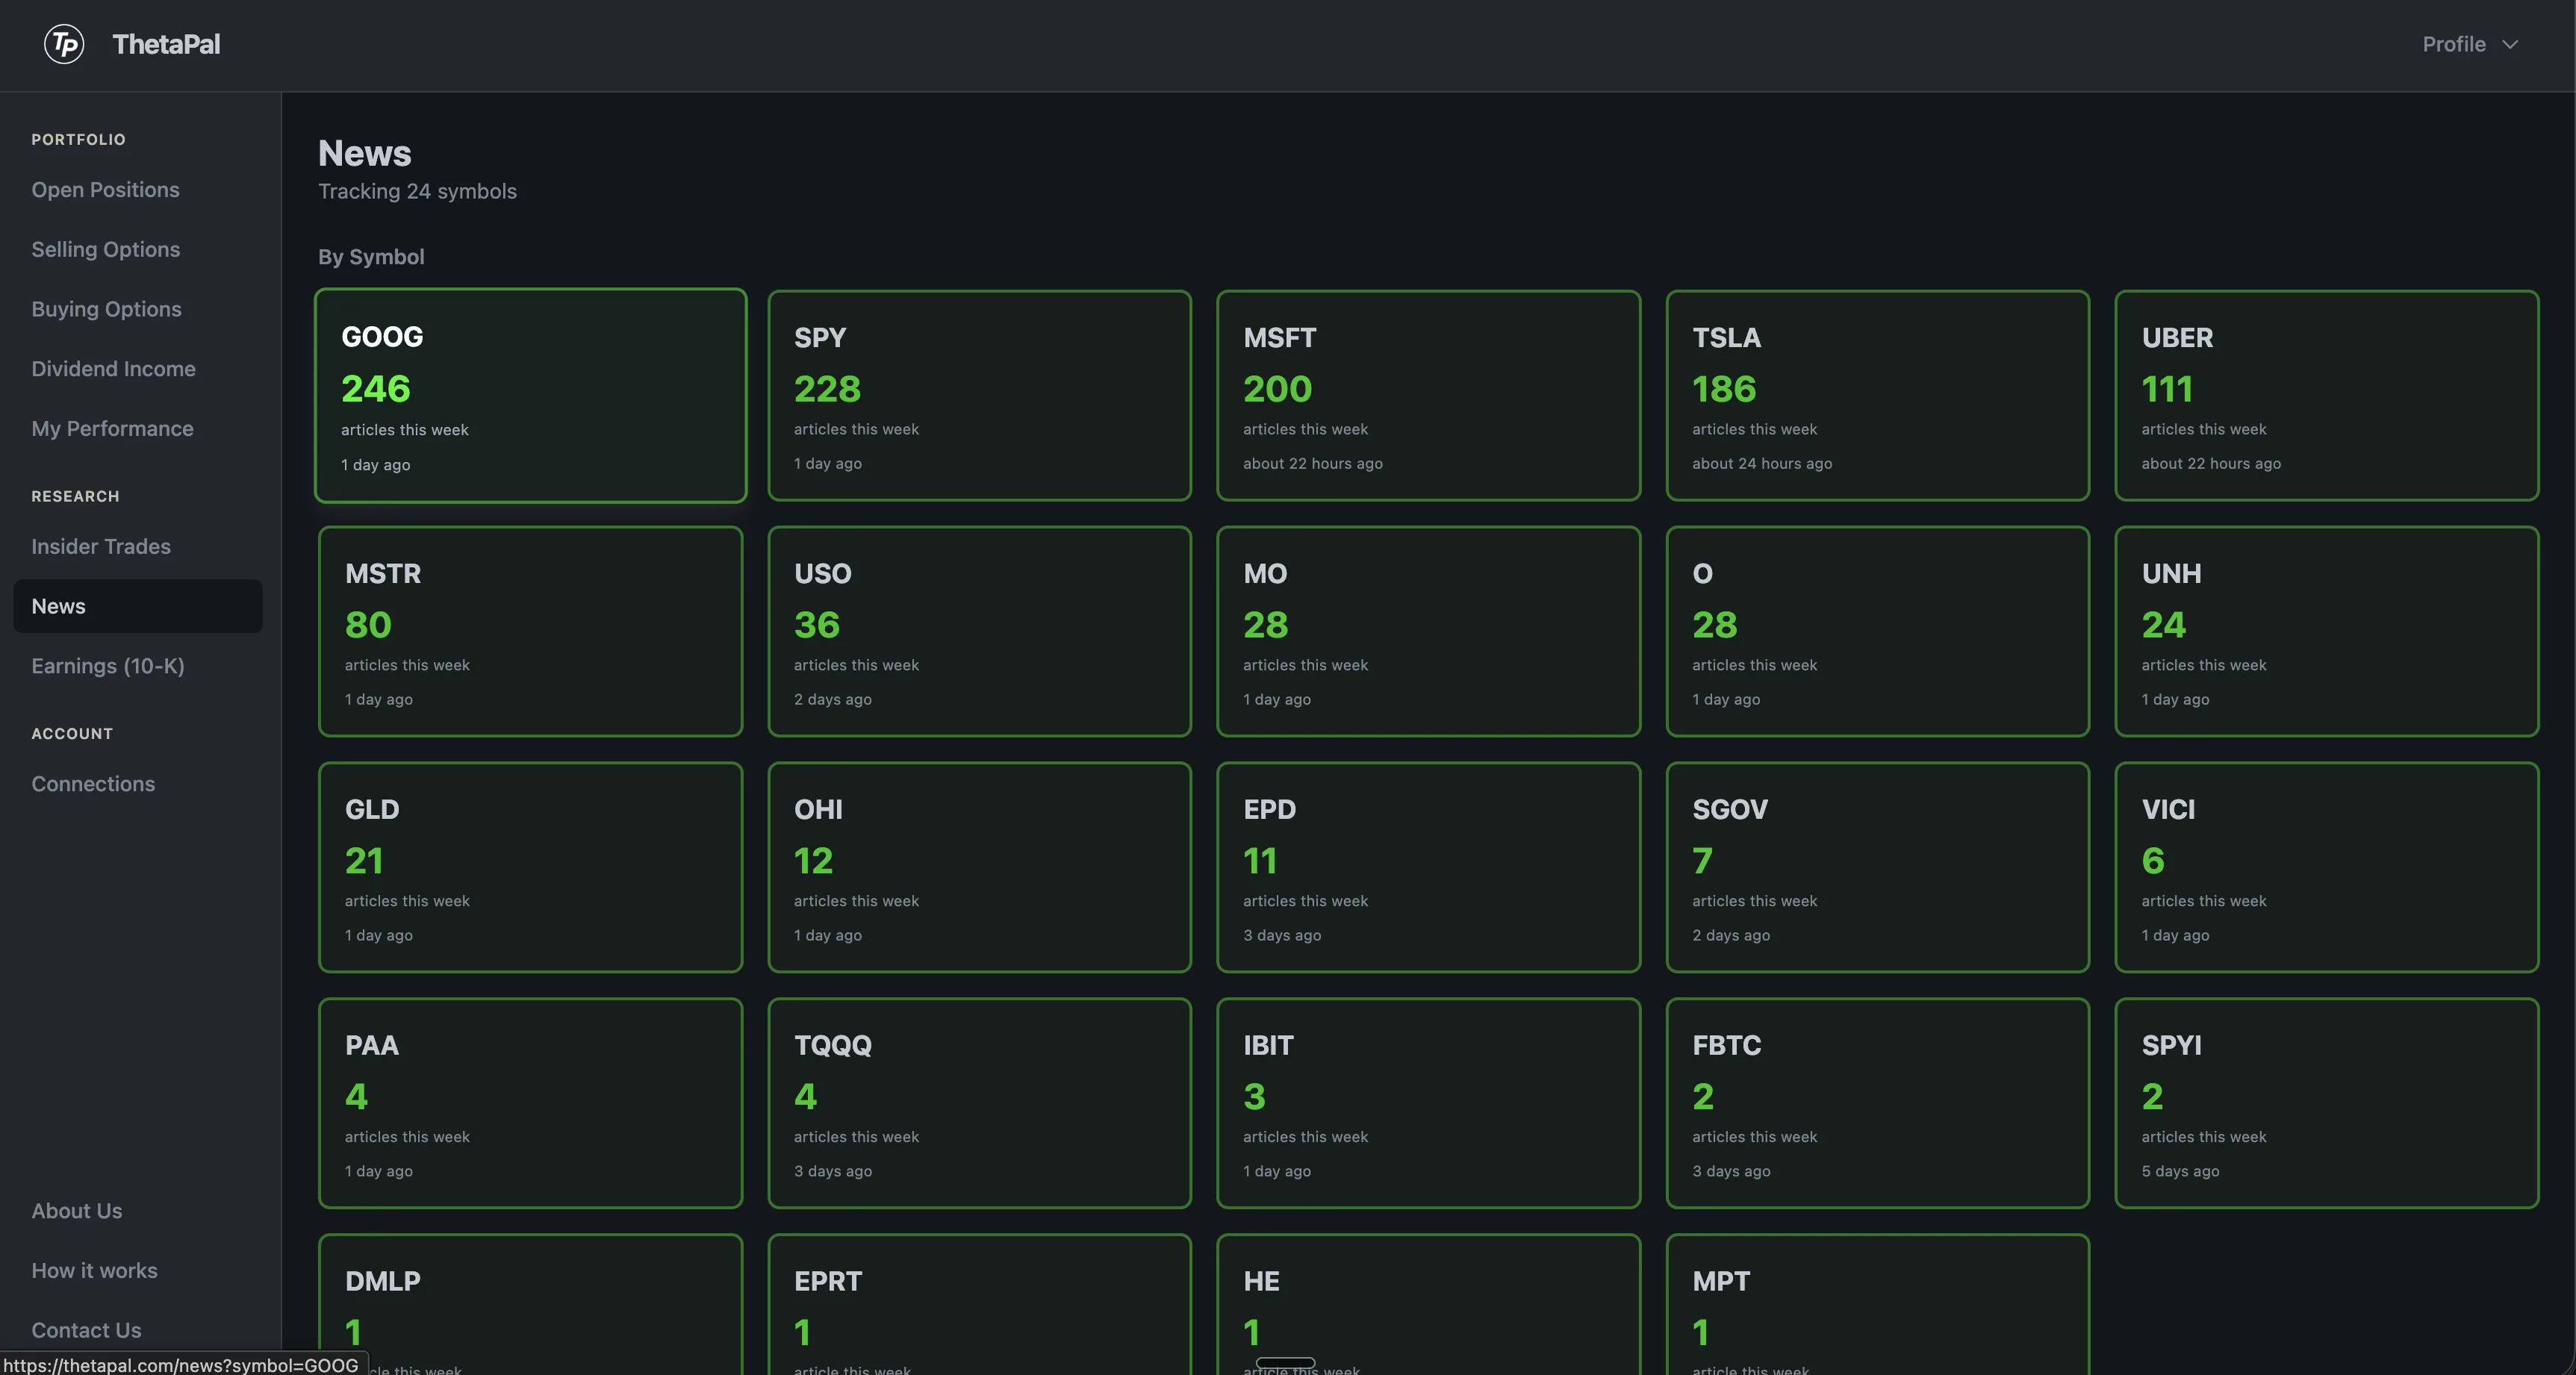View SGOV news card
The width and height of the screenshot is (2576, 1375).
coord(1877,867)
